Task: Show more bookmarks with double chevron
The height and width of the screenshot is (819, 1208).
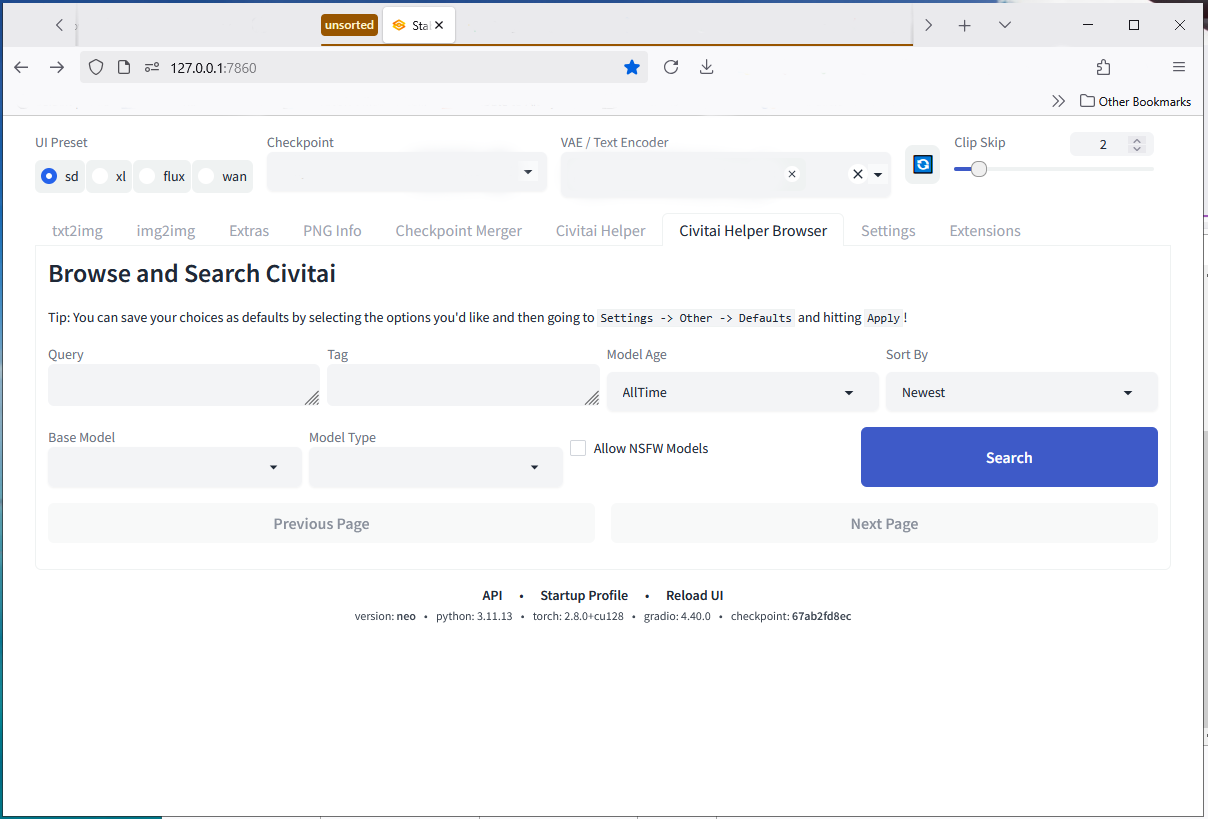Action: (x=1058, y=101)
